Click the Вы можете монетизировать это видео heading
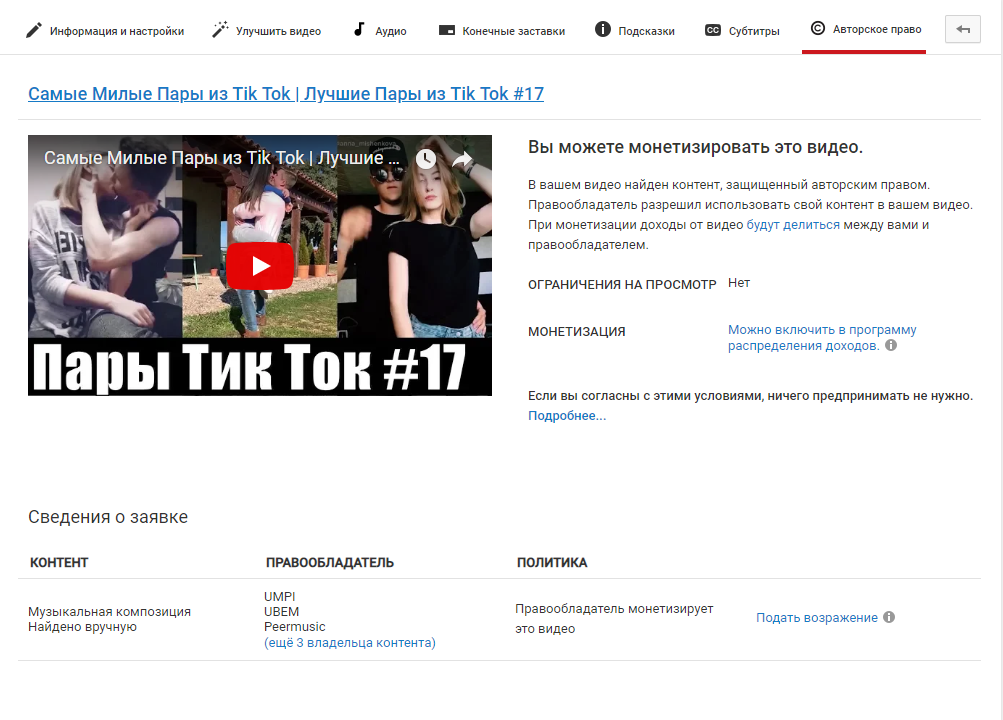This screenshot has height=720, width=1003. [695, 147]
